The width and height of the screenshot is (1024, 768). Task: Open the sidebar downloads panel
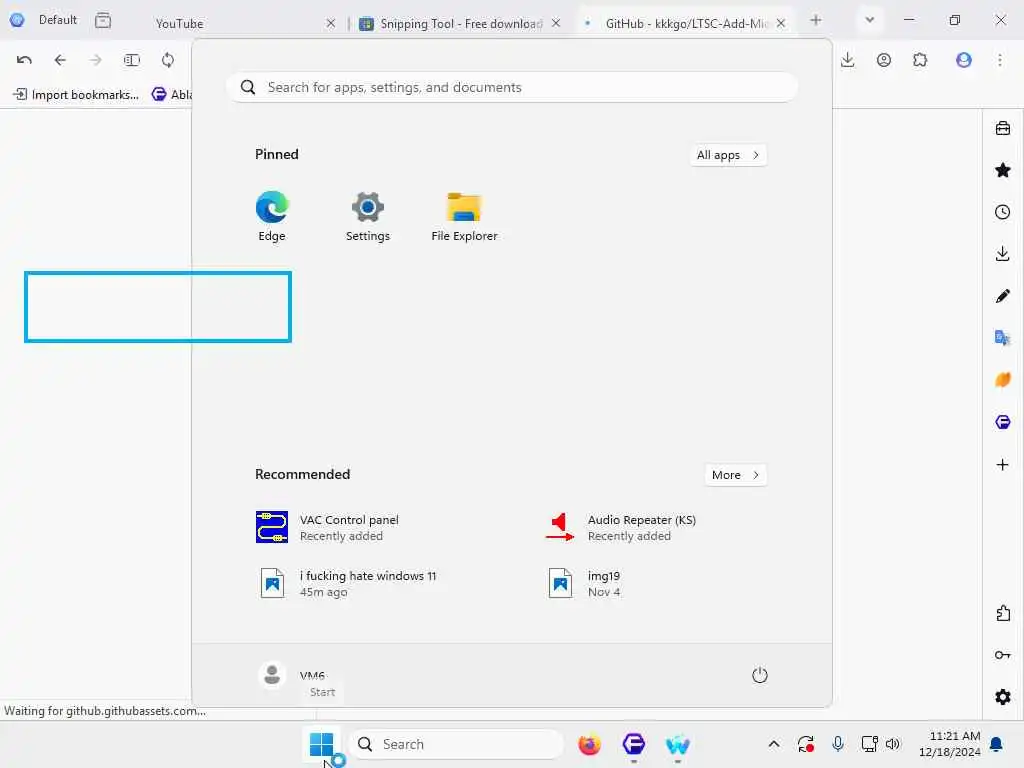click(x=1002, y=253)
